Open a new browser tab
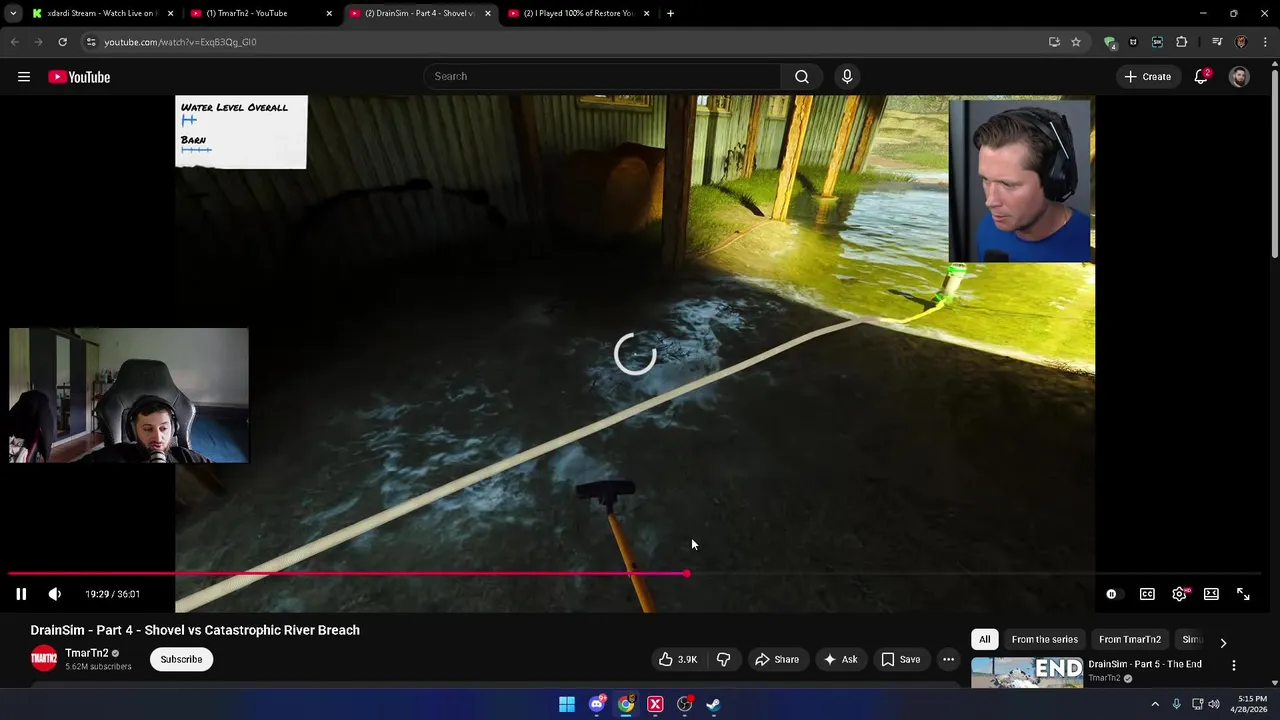Image resolution: width=1280 pixels, height=720 pixels. click(670, 13)
